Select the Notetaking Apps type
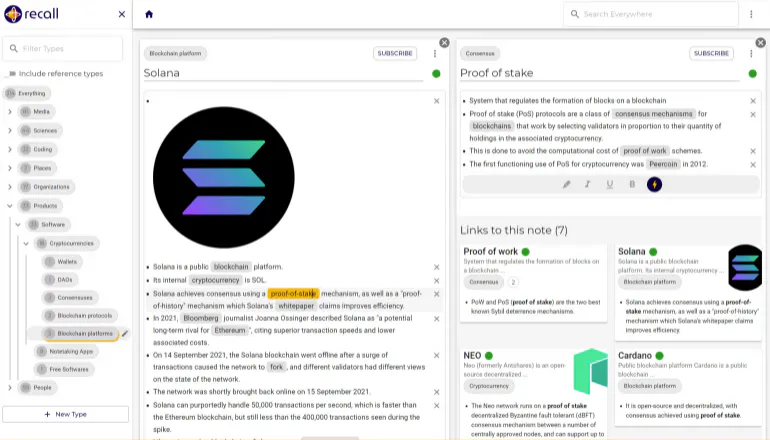Viewport: 770px width, 440px height. point(66,352)
